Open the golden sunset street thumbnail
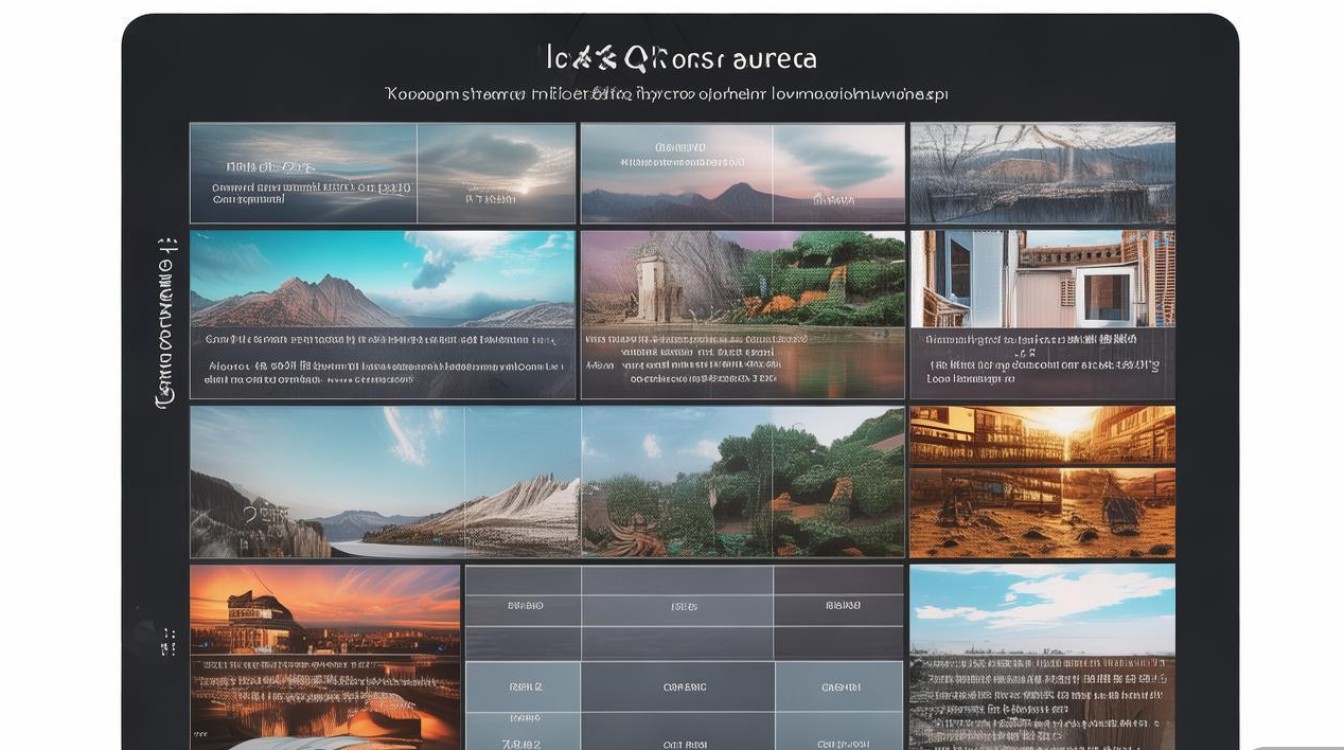The image size is (1344, 750). (1042, 435)
